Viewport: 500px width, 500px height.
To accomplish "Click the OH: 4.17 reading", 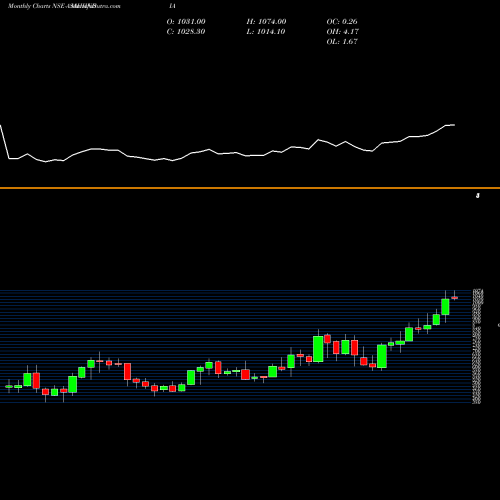I will point(343,32).
